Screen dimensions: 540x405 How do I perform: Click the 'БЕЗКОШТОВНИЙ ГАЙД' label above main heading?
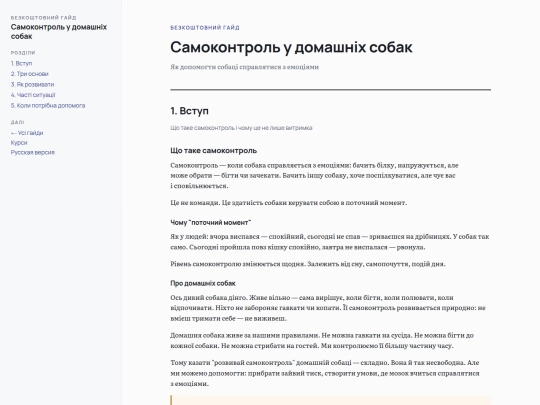point(205,28)
